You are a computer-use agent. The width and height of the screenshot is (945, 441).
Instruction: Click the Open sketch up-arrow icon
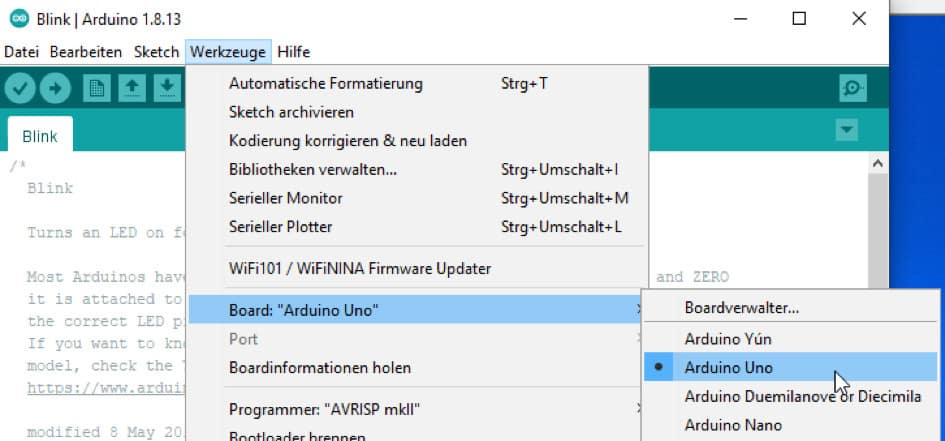(132, 89)
